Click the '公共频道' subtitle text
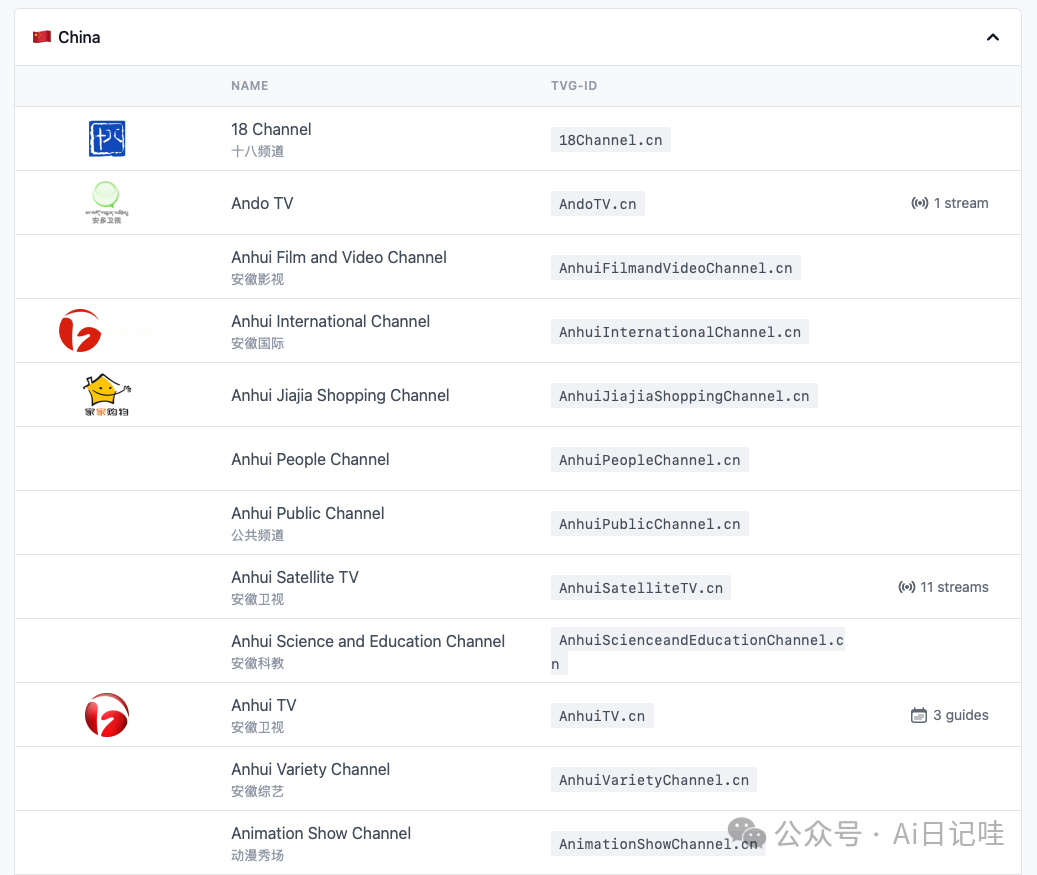This screenshot has width=1037, height=875. coord(257,535)
